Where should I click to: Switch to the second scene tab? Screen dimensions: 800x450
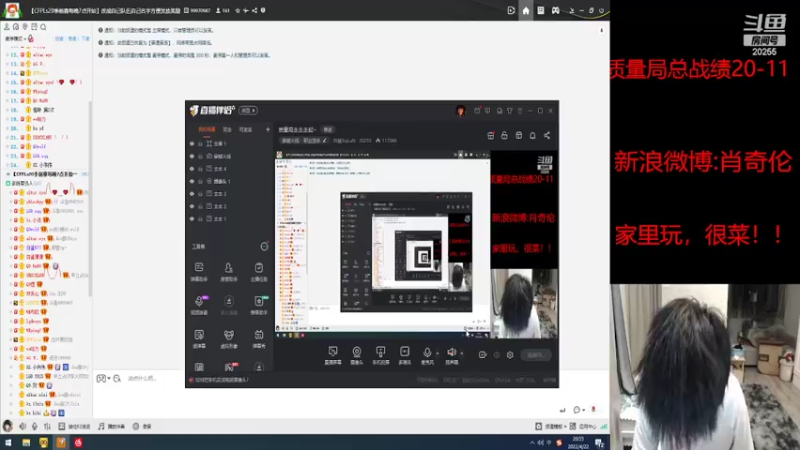[227, 130]
